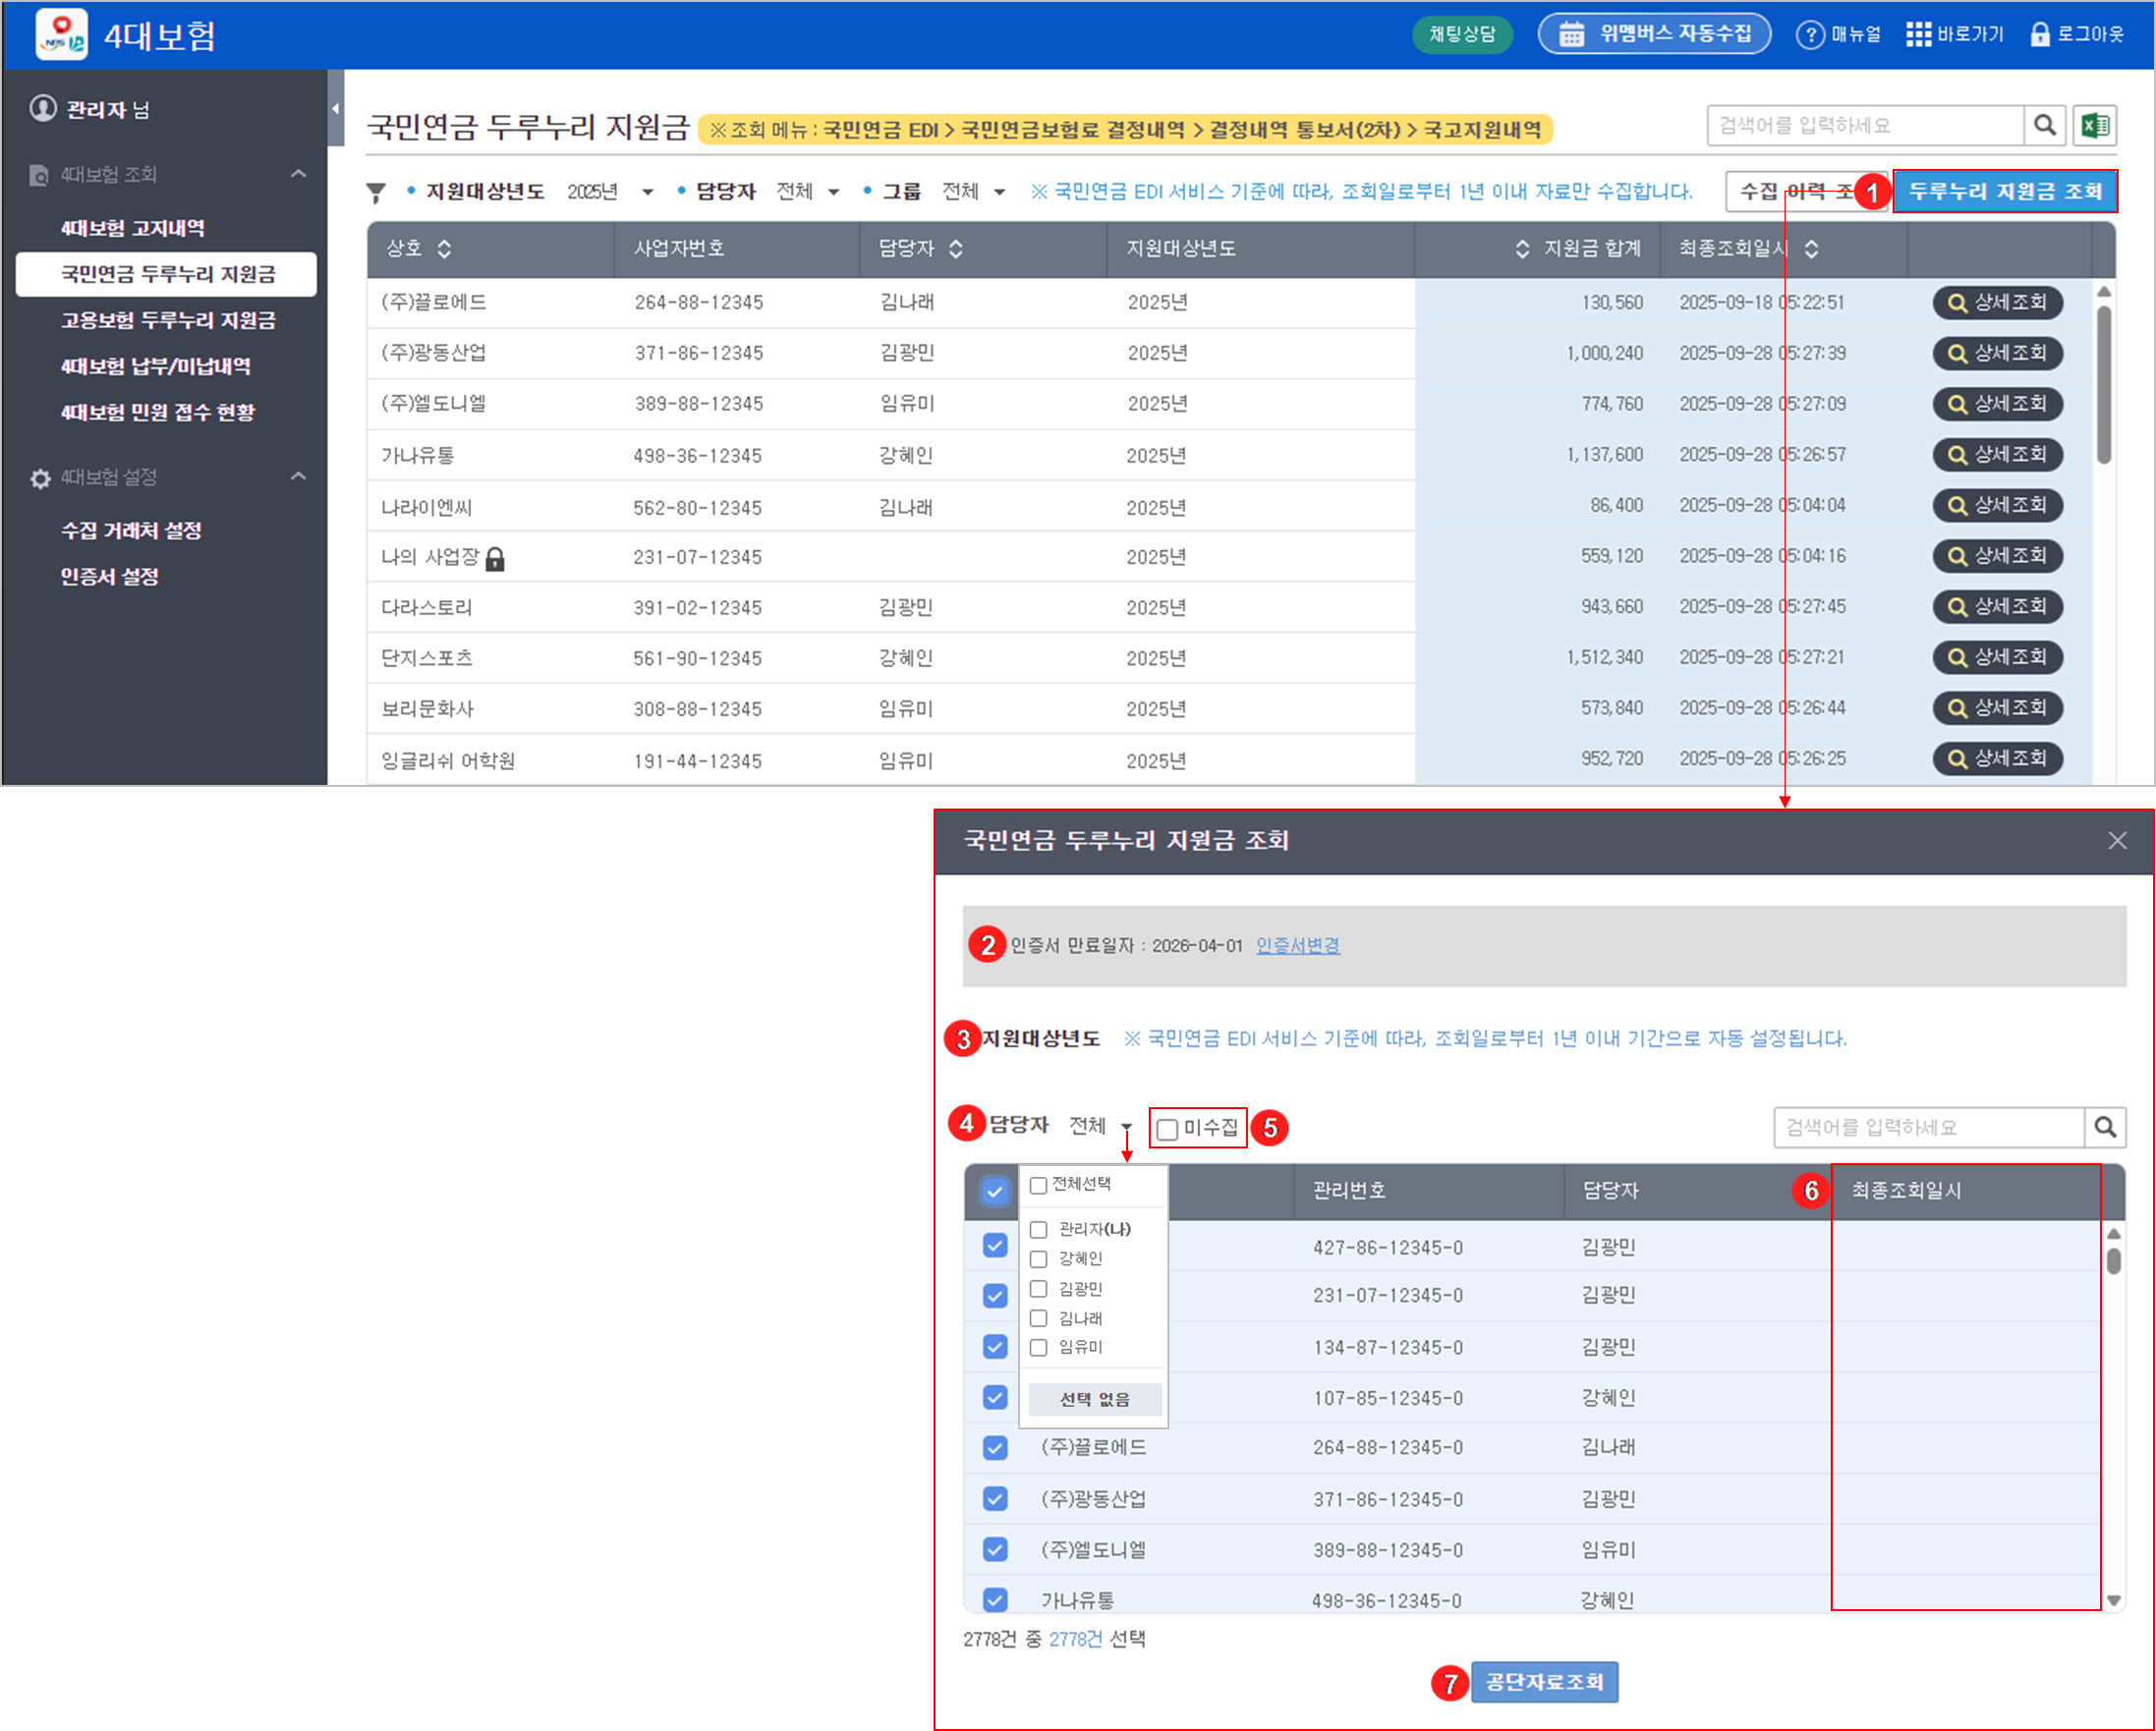Click the 인증서변경 link
The image size is (2156, 1731).
(x=1297, y=946)
